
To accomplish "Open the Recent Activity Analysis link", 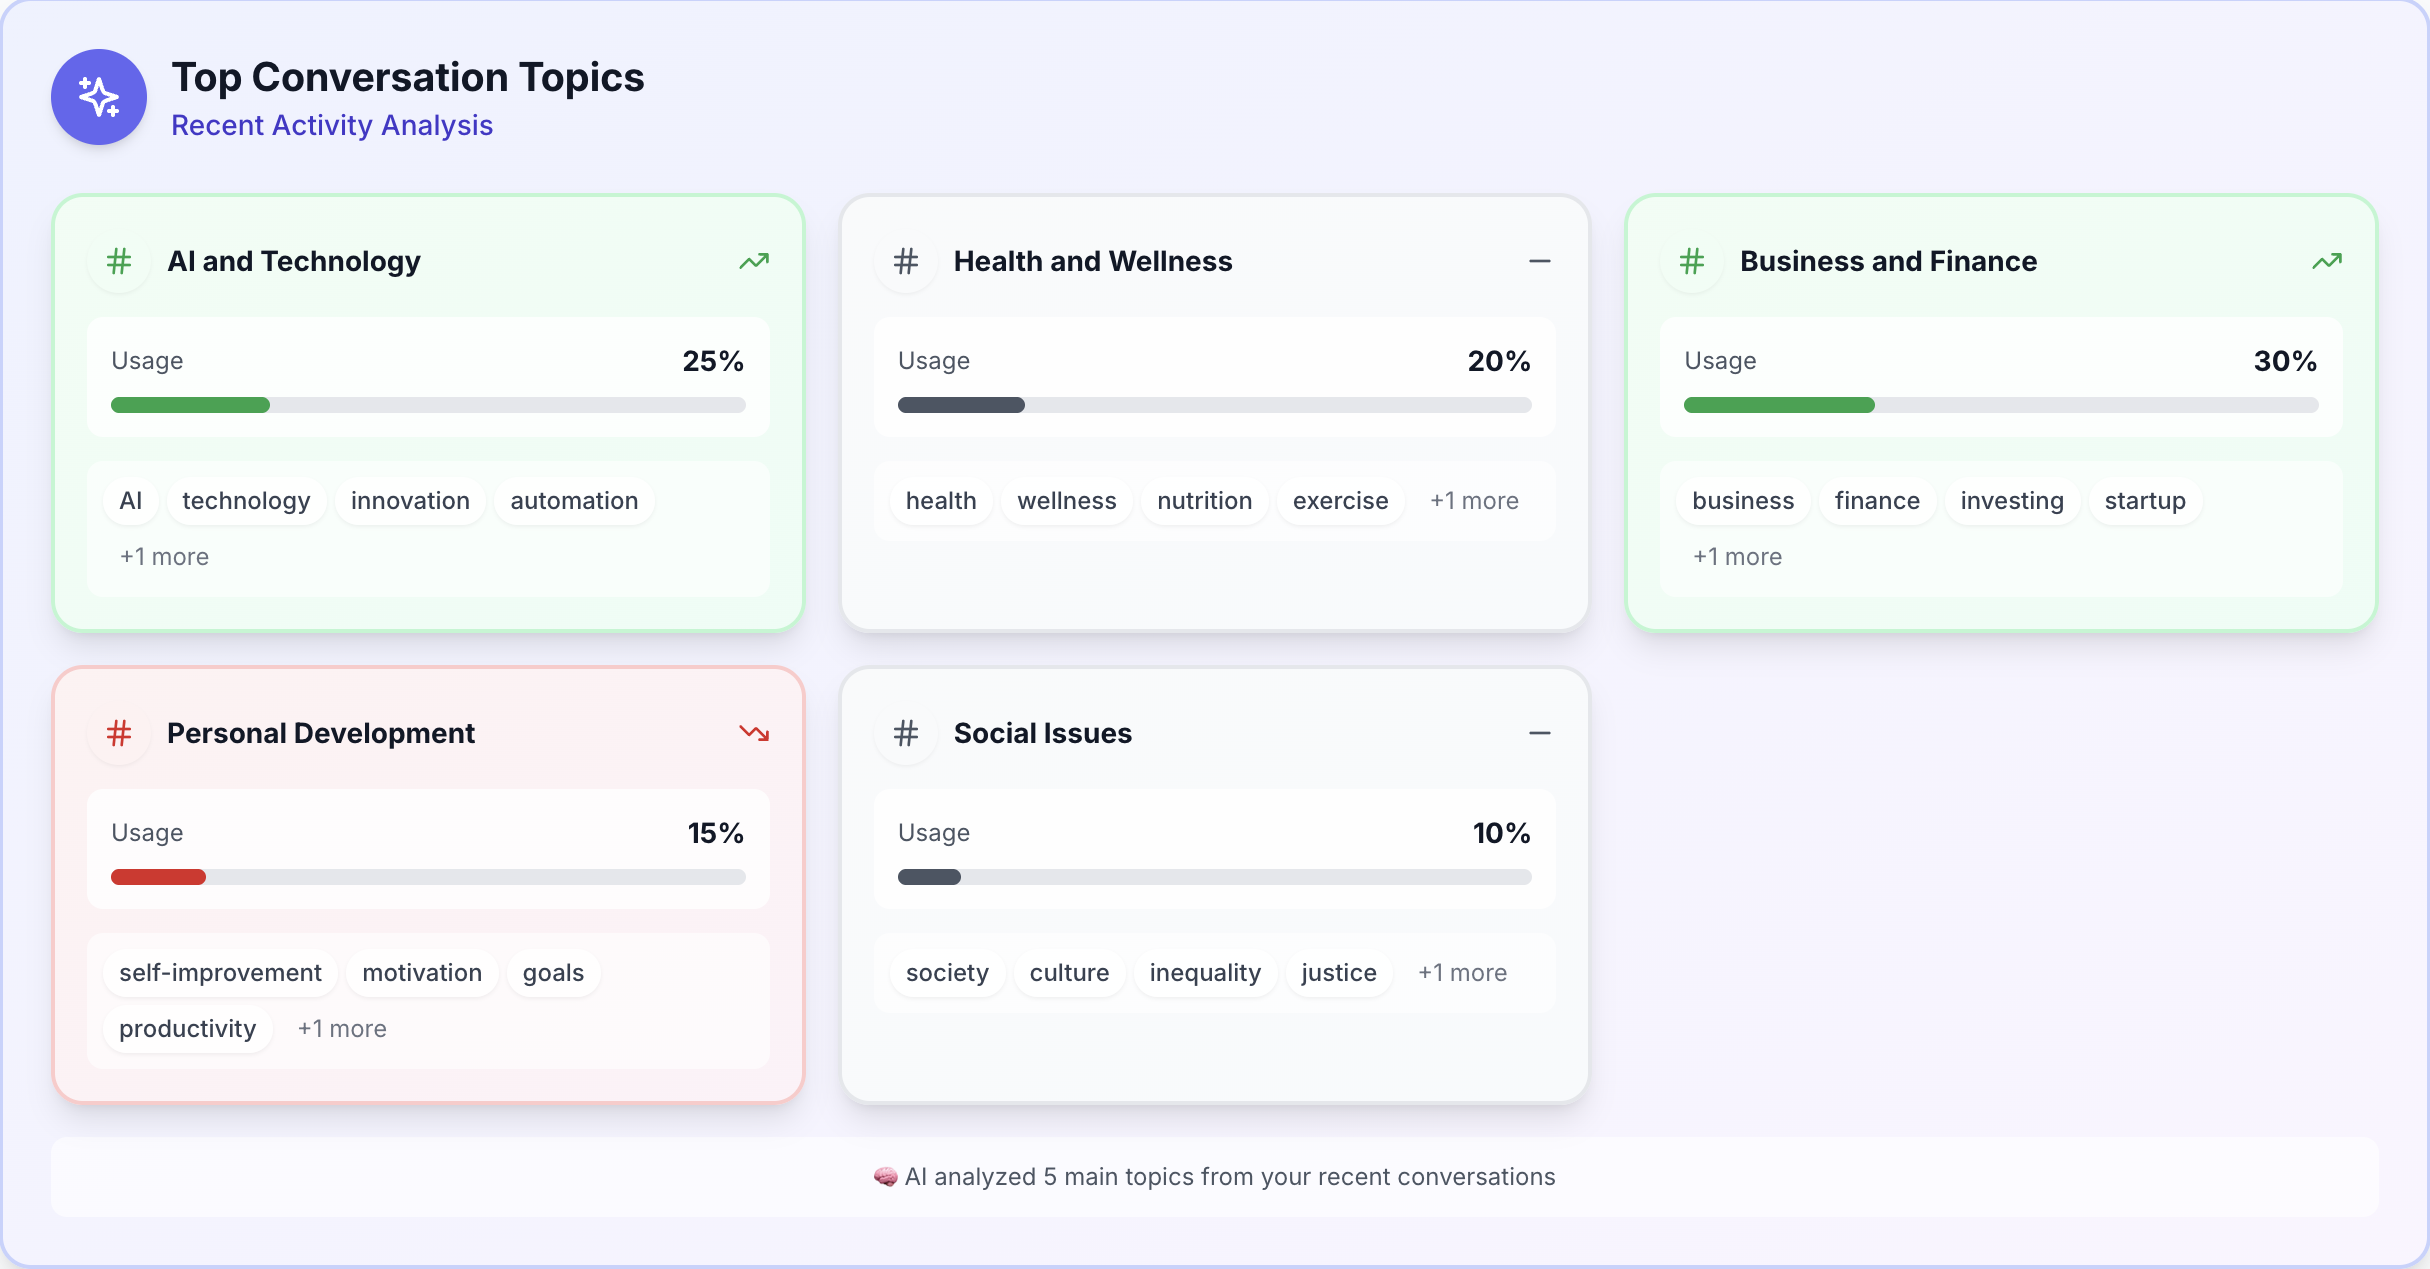I will coord(332,125).
